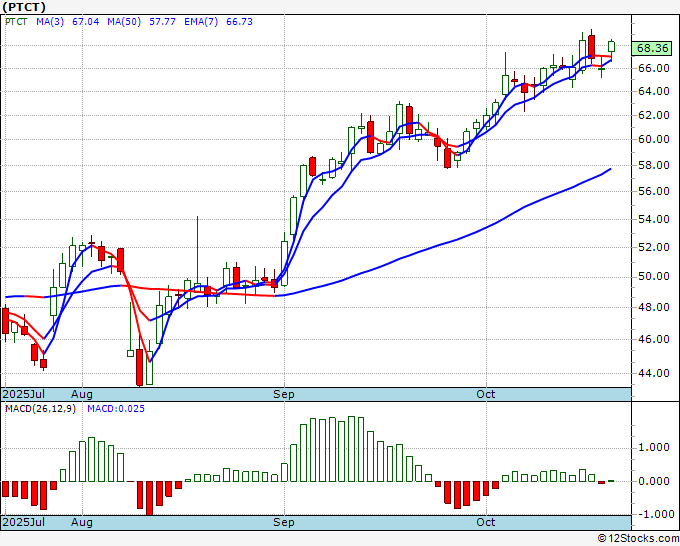Image resolution: width=680 pixels, height=546 pixels.
Task: Click the 50.00 price axis label
Action: click(x=654, y=277)
